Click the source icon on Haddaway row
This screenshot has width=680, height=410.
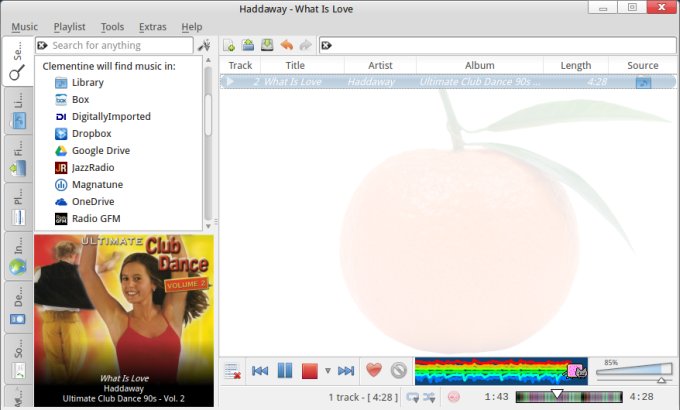pyautogui.click(x=643, y=82)
